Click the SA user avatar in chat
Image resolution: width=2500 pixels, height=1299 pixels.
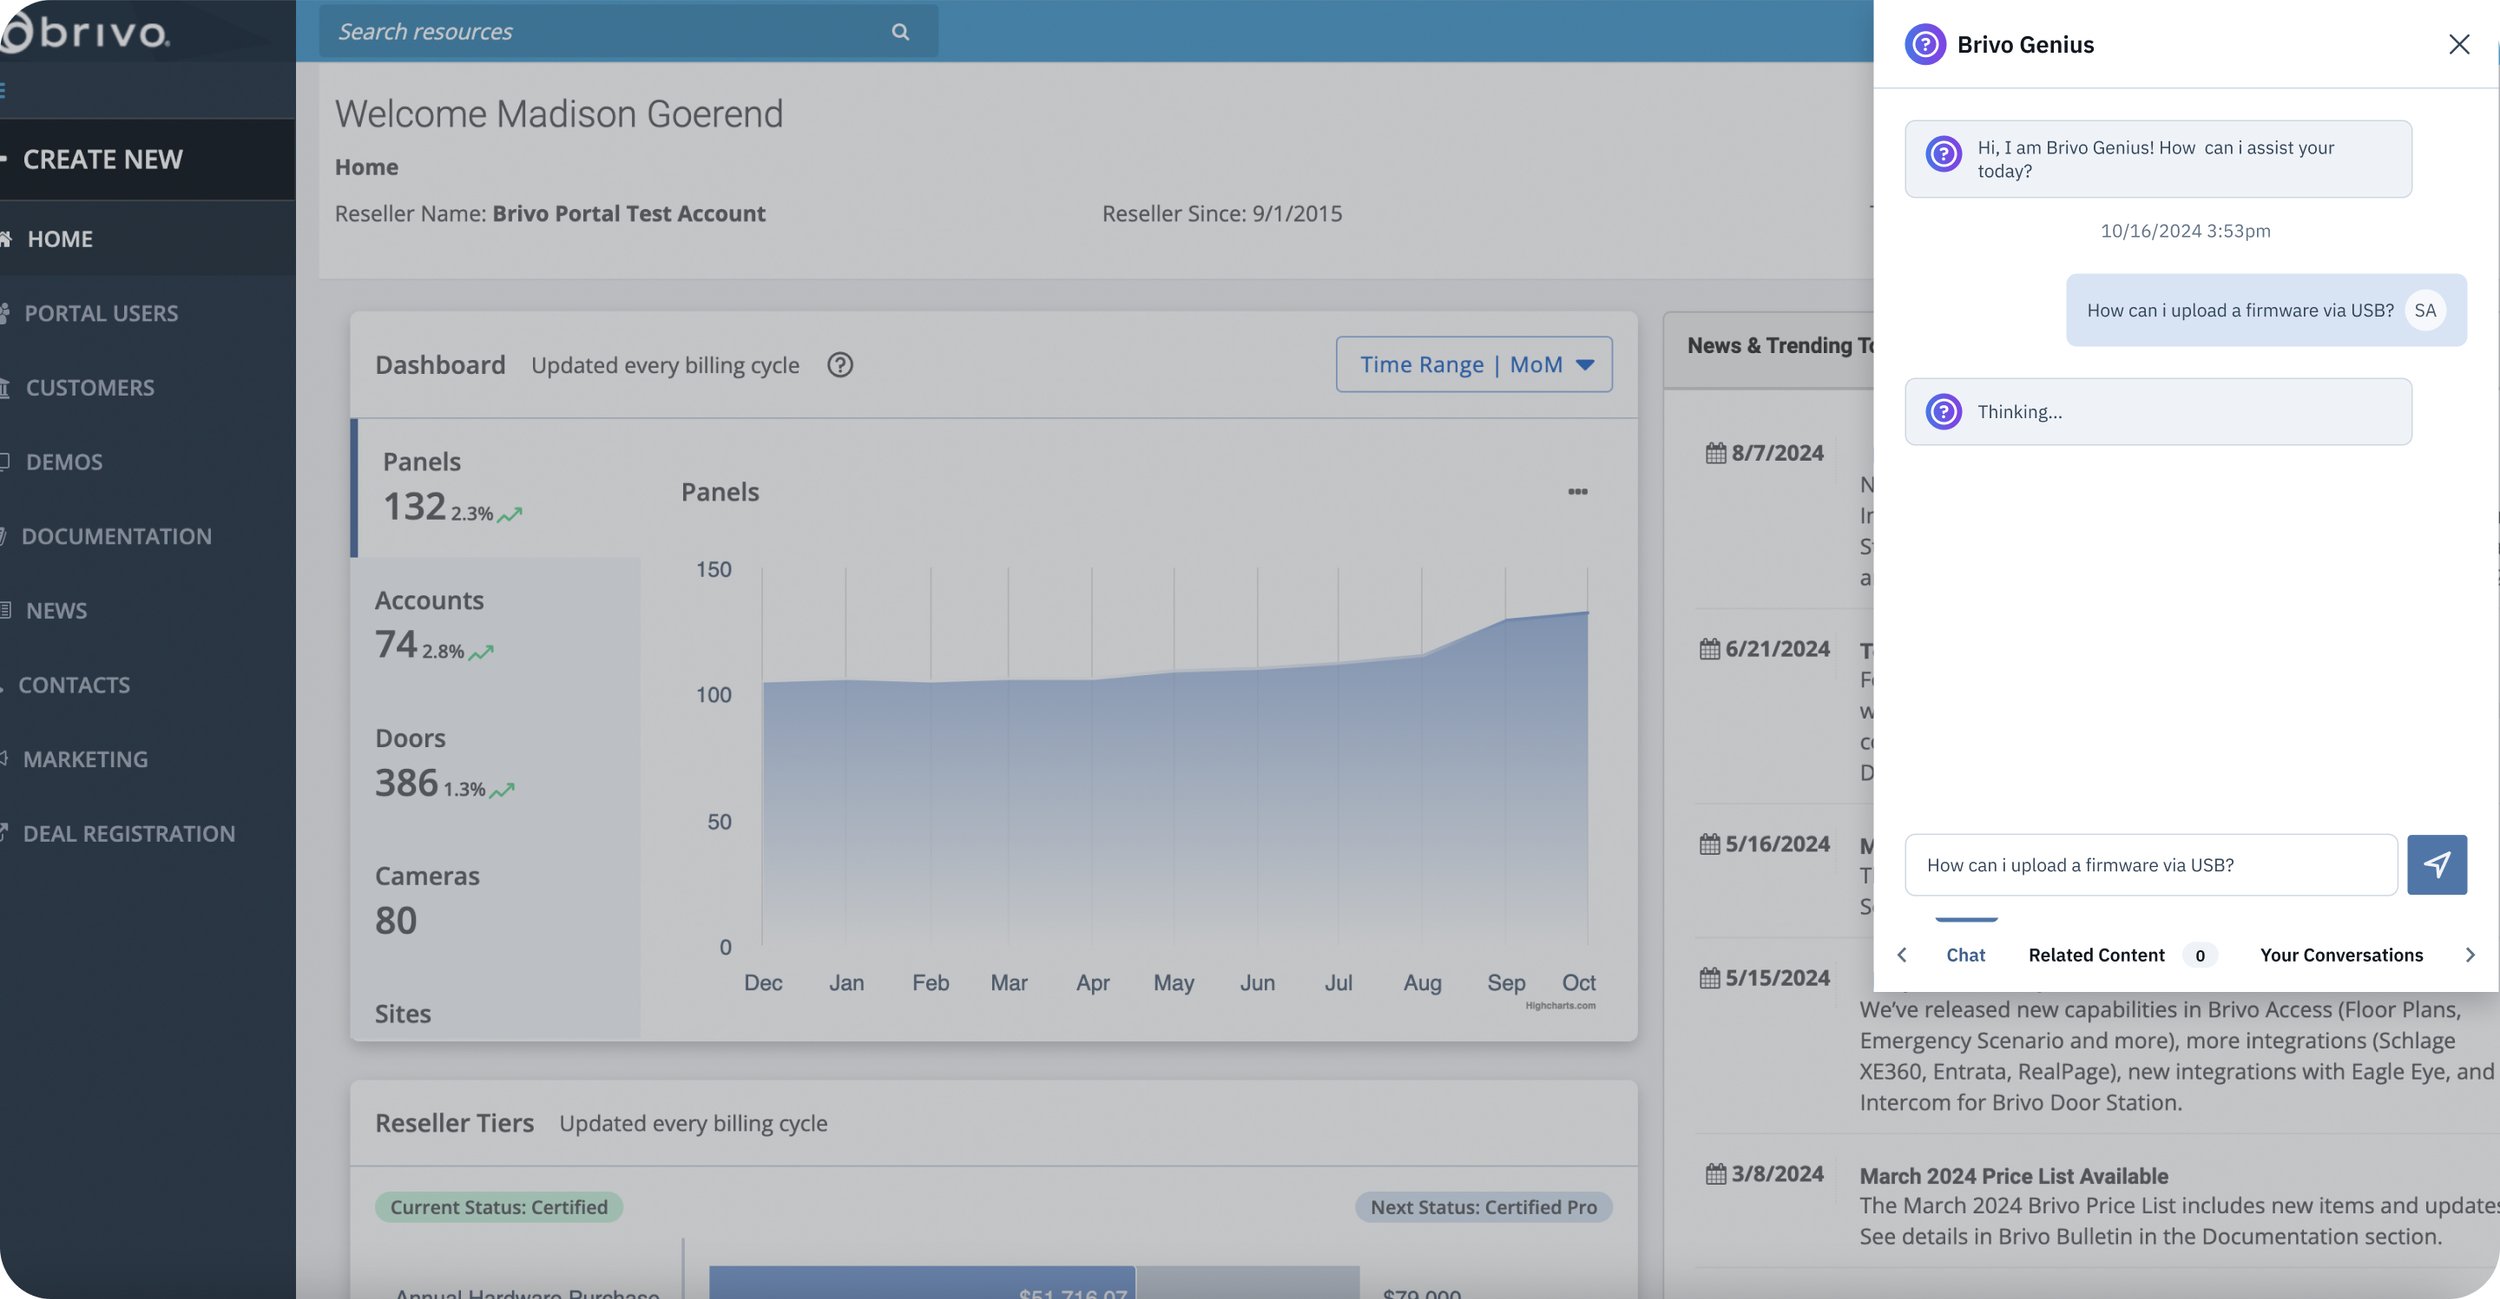(x=2424, y=310)
